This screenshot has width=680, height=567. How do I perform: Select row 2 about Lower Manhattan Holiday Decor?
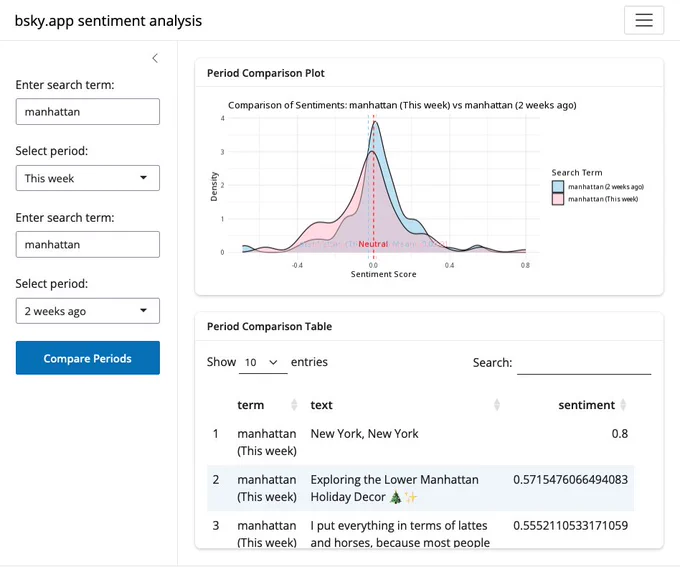(x=420, y=488)
